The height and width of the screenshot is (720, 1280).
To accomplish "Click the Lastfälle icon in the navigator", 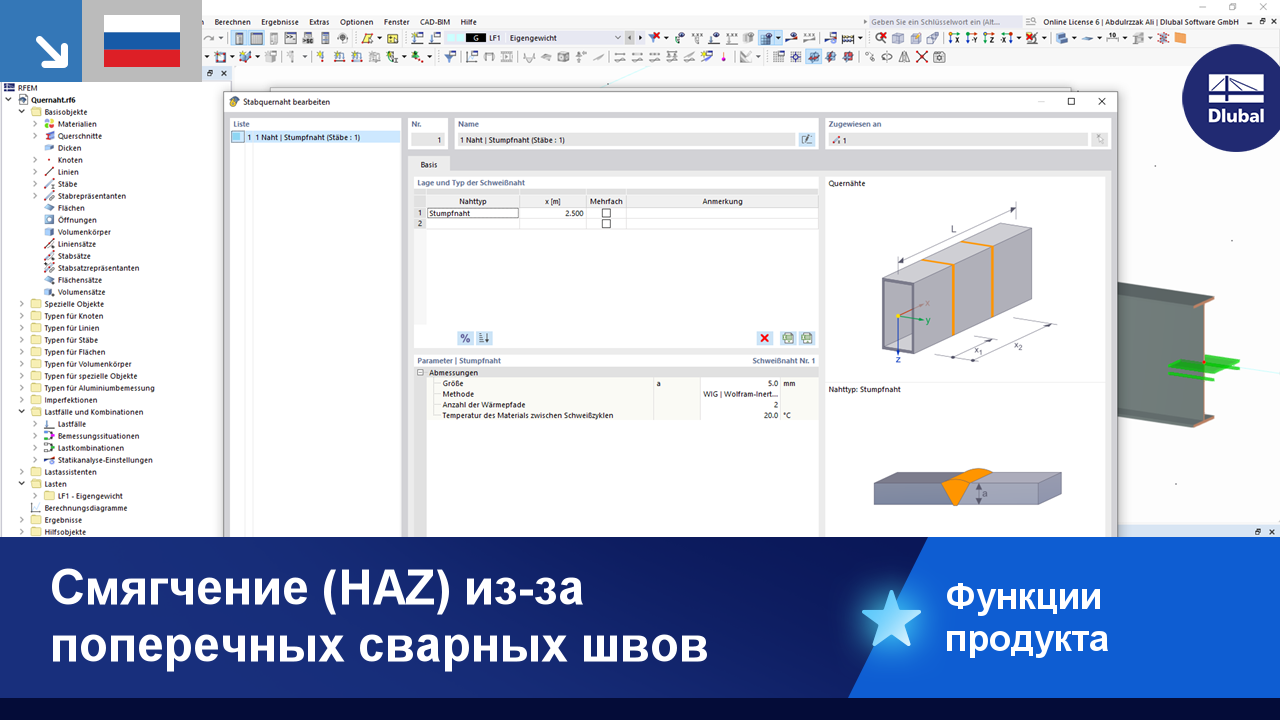I will (x=49, y=424).
